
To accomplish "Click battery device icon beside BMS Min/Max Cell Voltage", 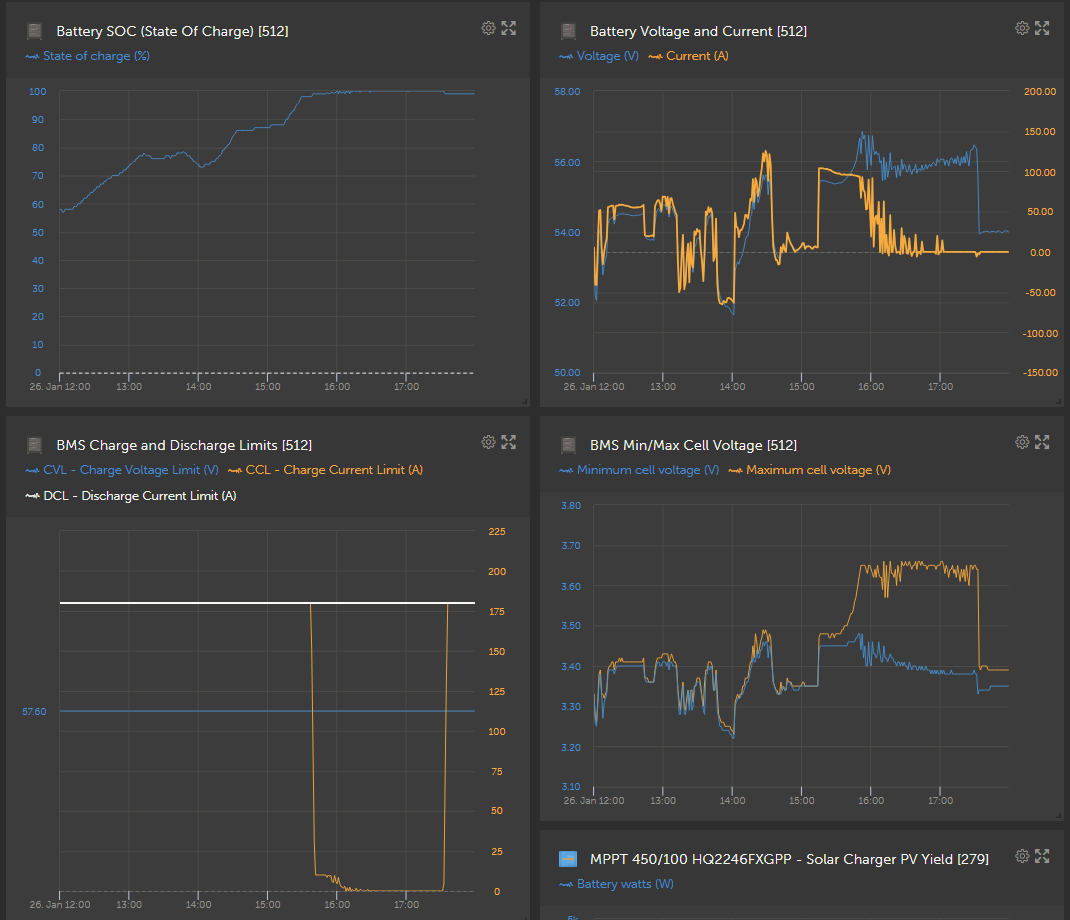I will tap(568, 446).
